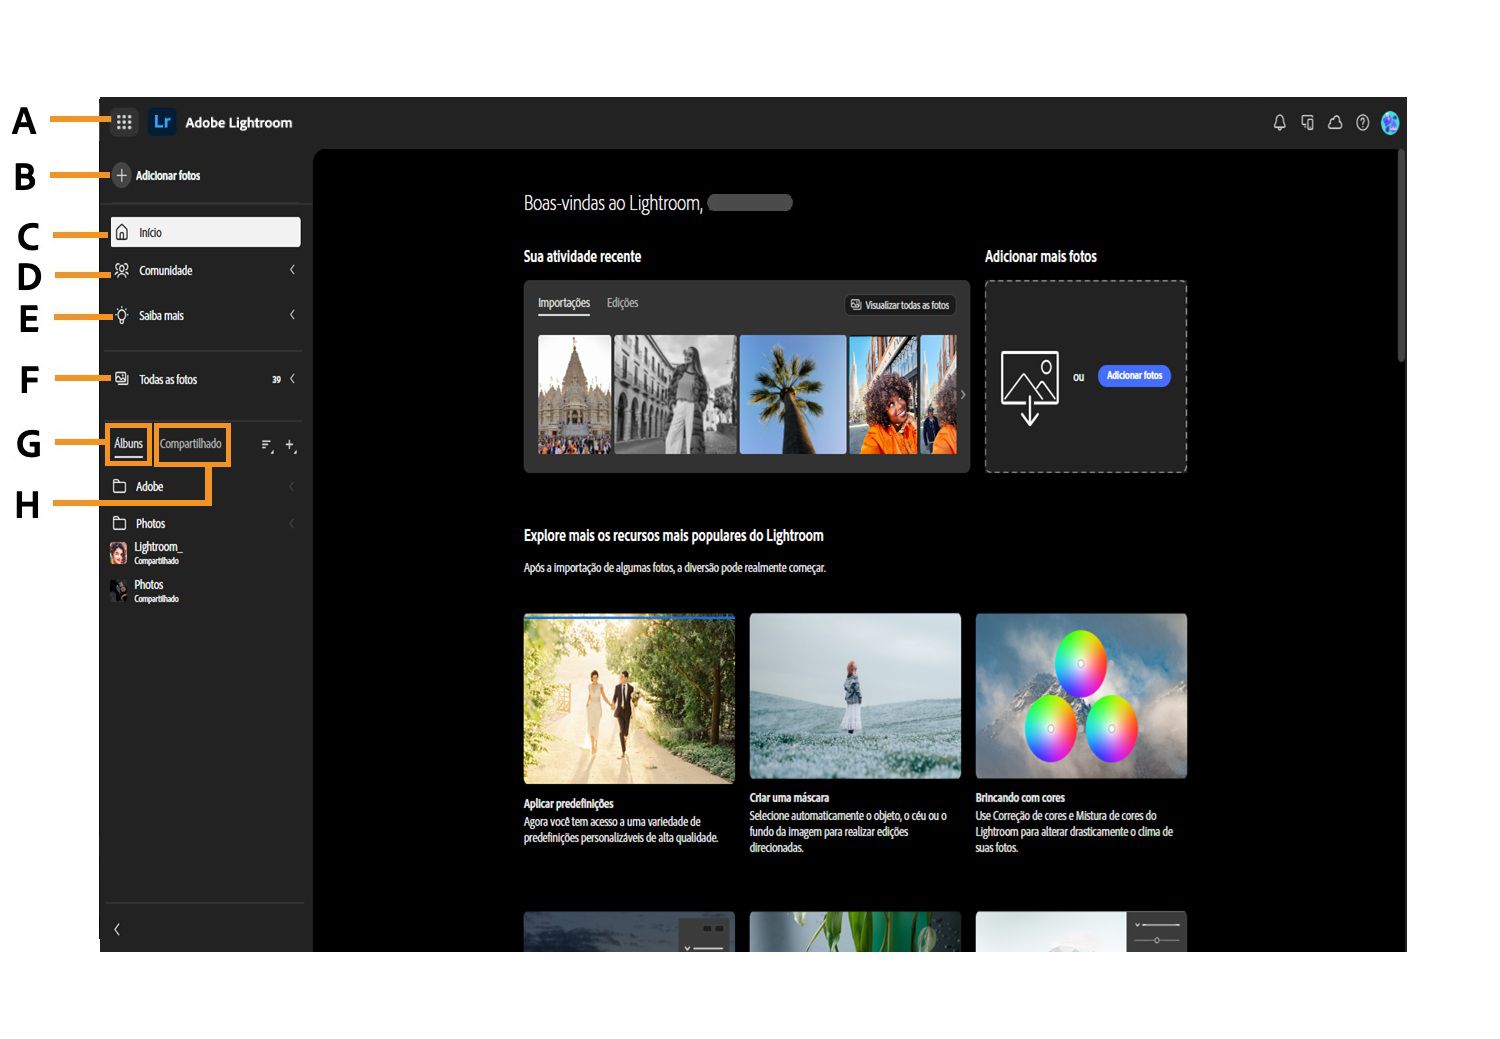The height and width of the screenshot is (1039, 1500).
Task: Switch to the Compartilhado tab
Action: (x=191, y=443)
